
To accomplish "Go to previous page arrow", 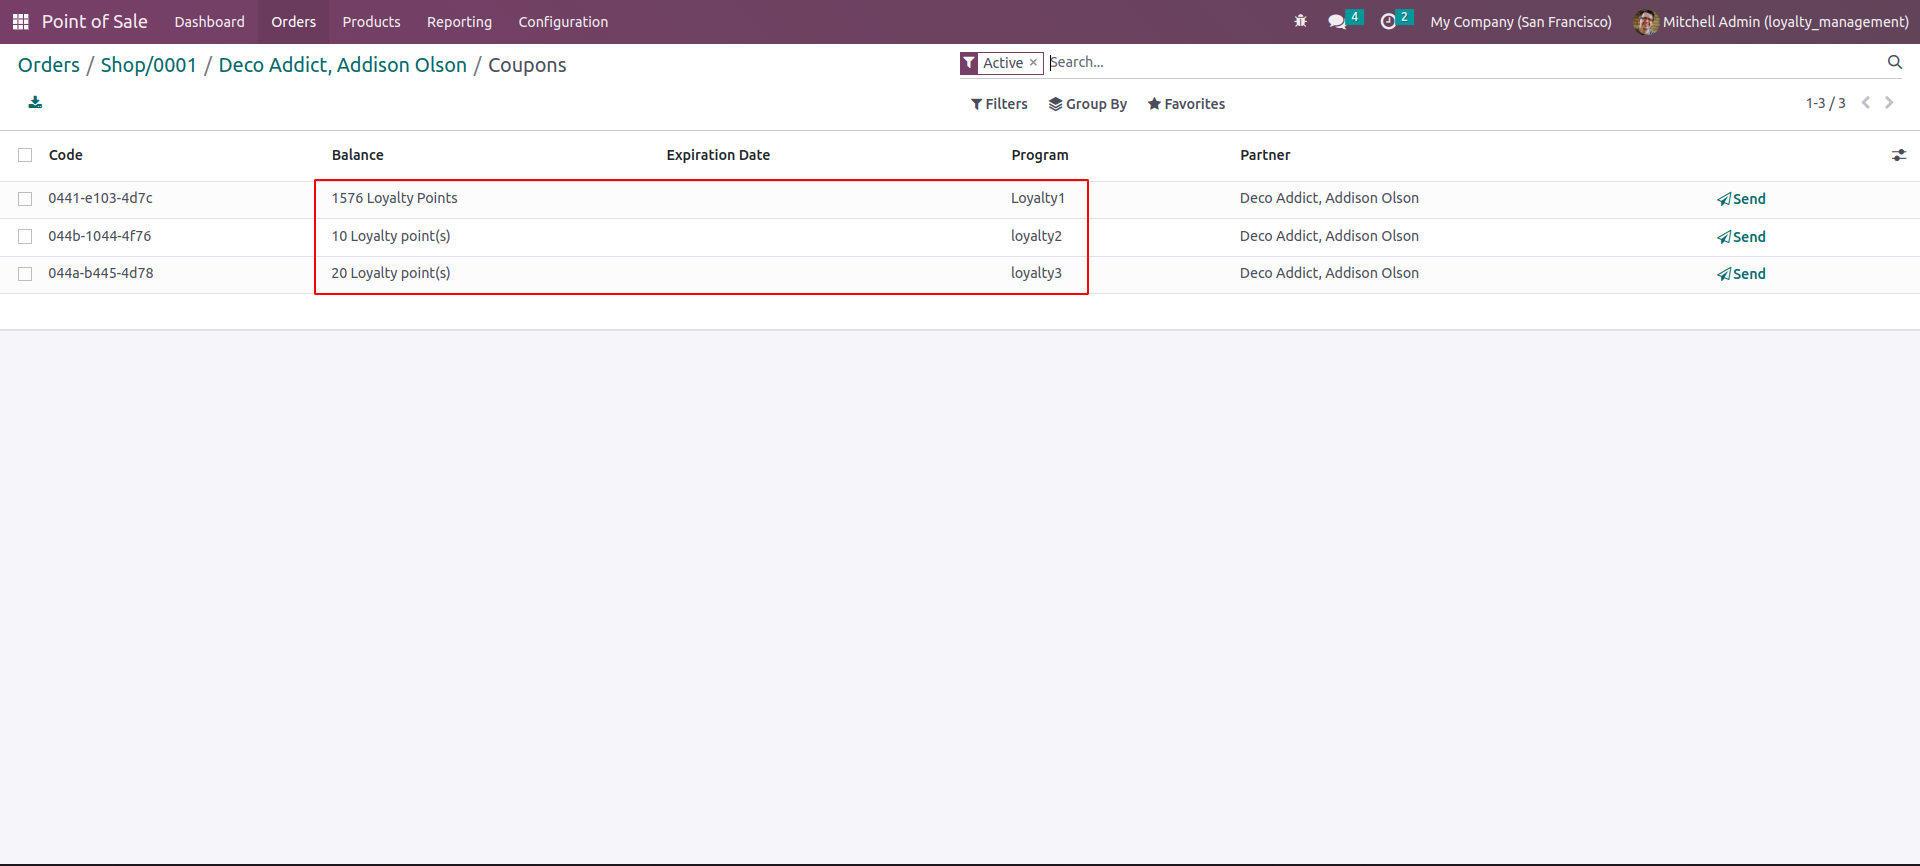I will point(1865,103).
